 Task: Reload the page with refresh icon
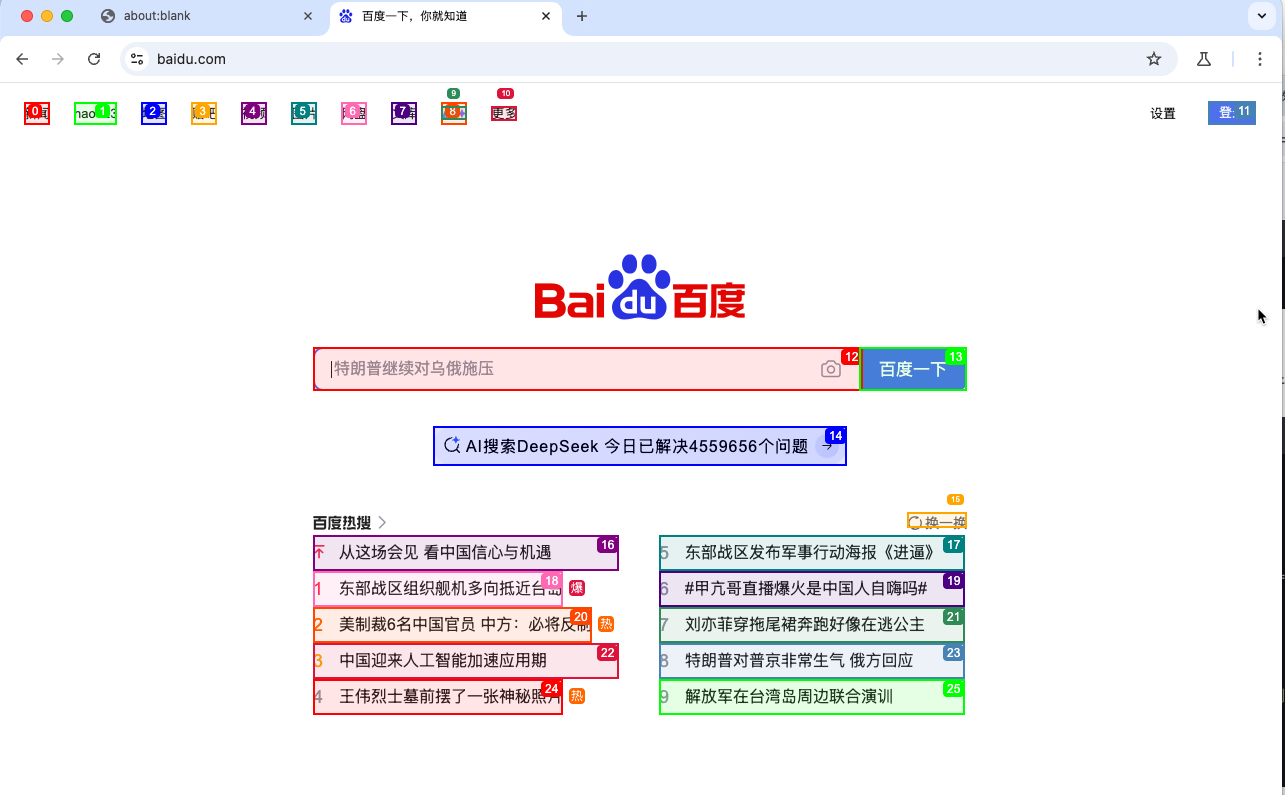click(x=94, y=59)
